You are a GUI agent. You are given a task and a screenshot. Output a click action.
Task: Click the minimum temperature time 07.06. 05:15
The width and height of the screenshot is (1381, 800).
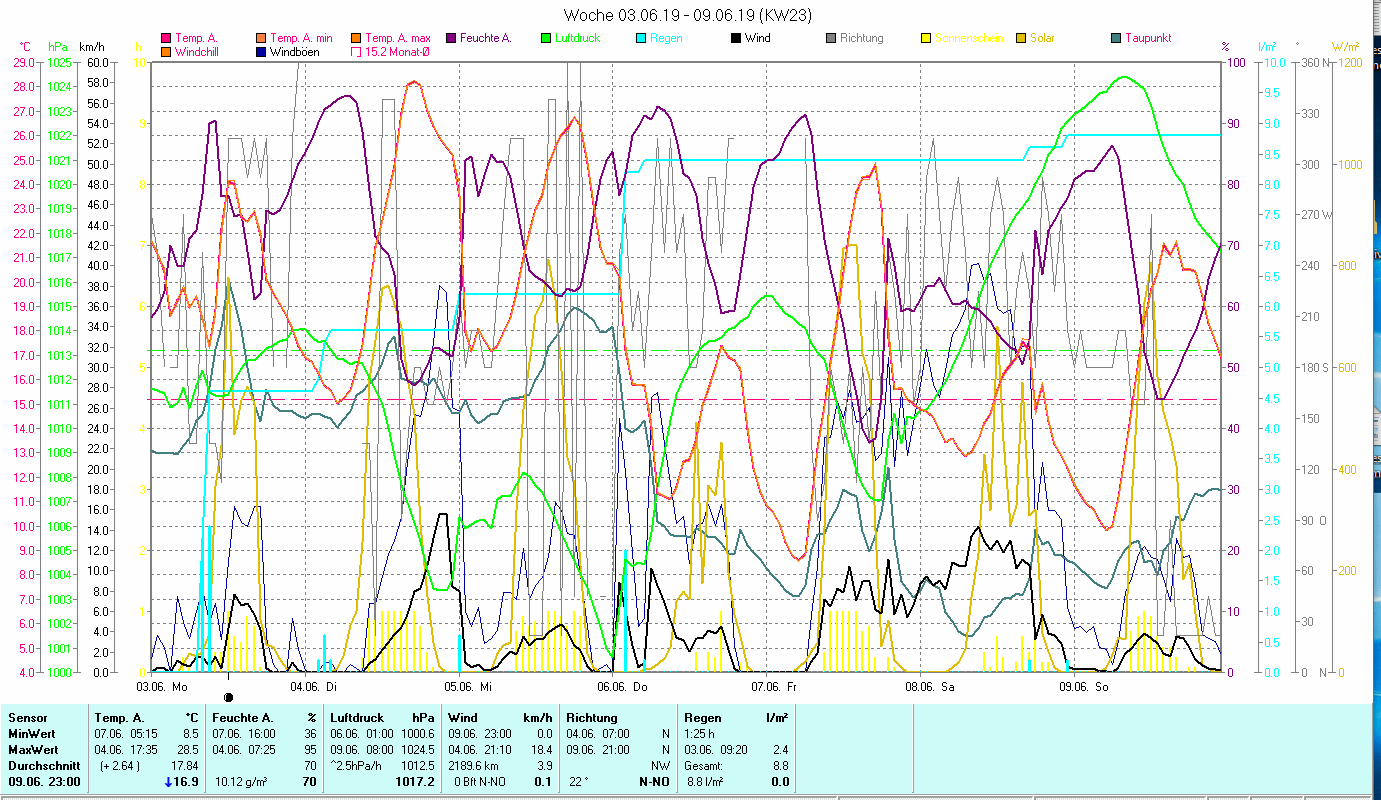126,734
